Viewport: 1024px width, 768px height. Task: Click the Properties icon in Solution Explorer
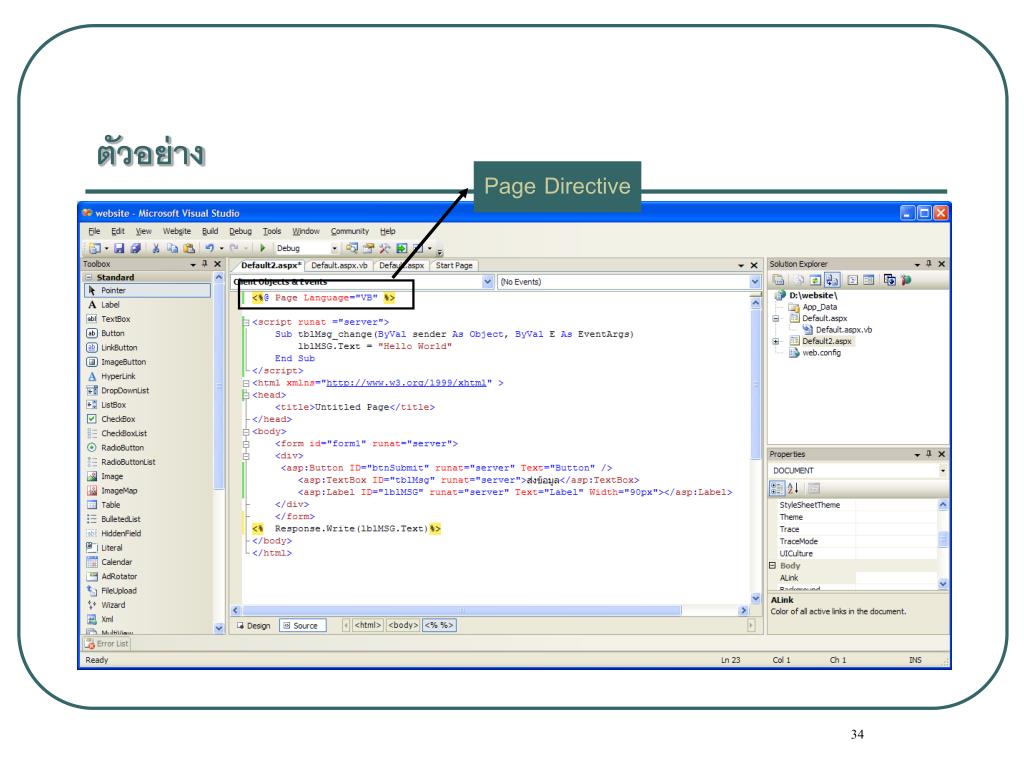pyautogui.click(x=778, y=280)
